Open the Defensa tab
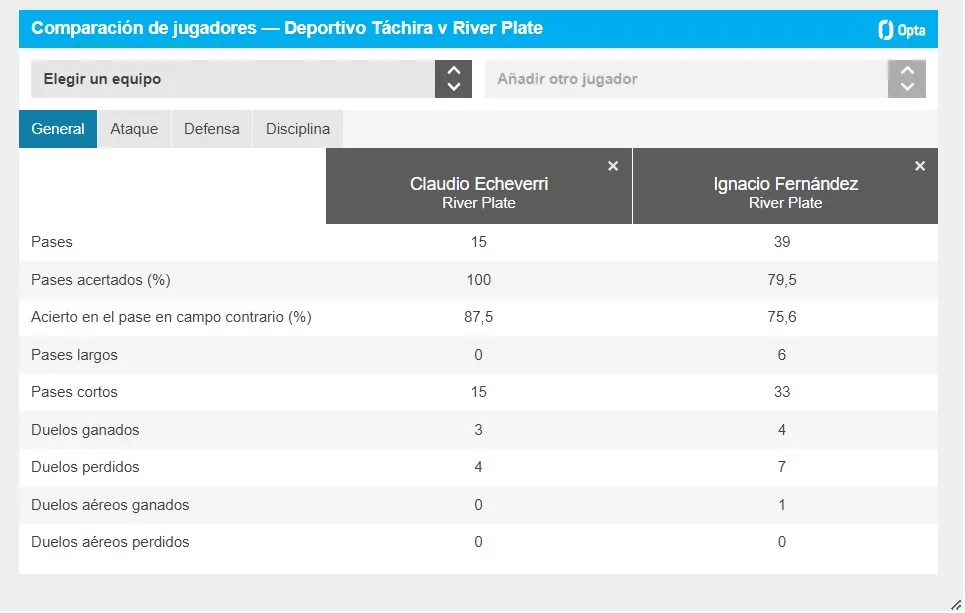Image resolution: width=965 pixels, height=613 pixels. tap(211, 128)
